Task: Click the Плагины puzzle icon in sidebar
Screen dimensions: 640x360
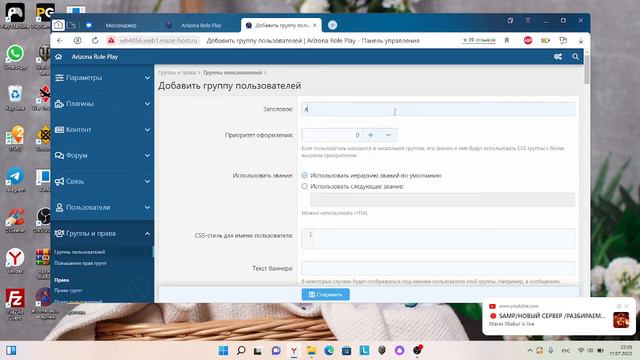Action: pos(59,104)
